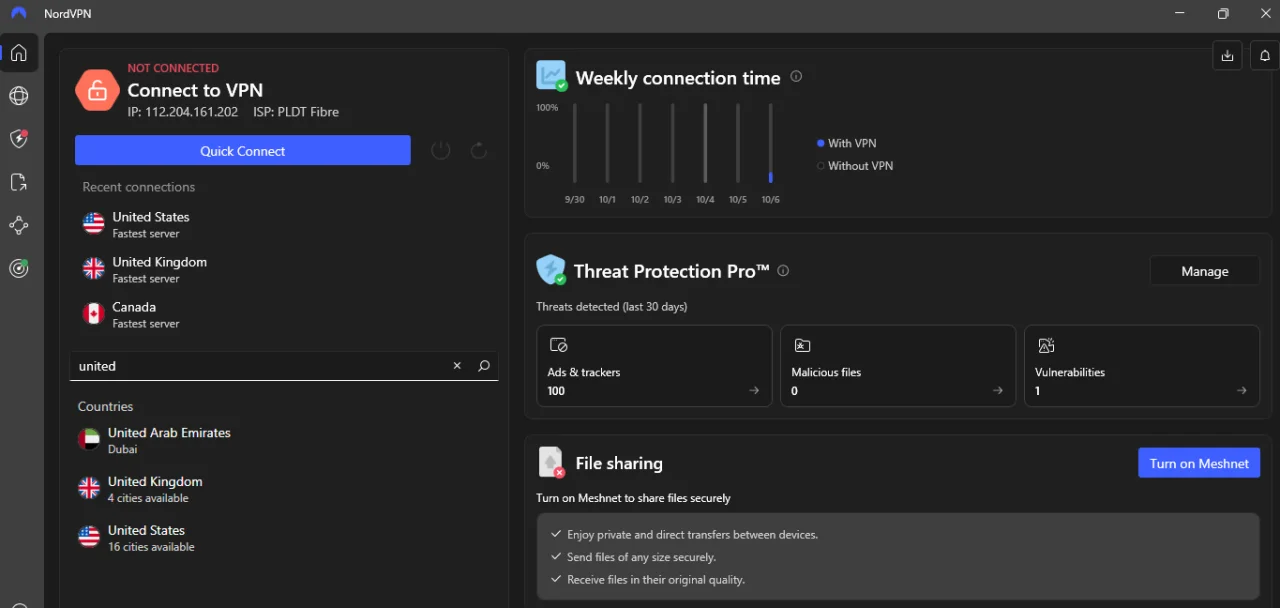Click the 'With VPN' legend entry
Viewport: 1280px width, 608px height.
point(846,143)
